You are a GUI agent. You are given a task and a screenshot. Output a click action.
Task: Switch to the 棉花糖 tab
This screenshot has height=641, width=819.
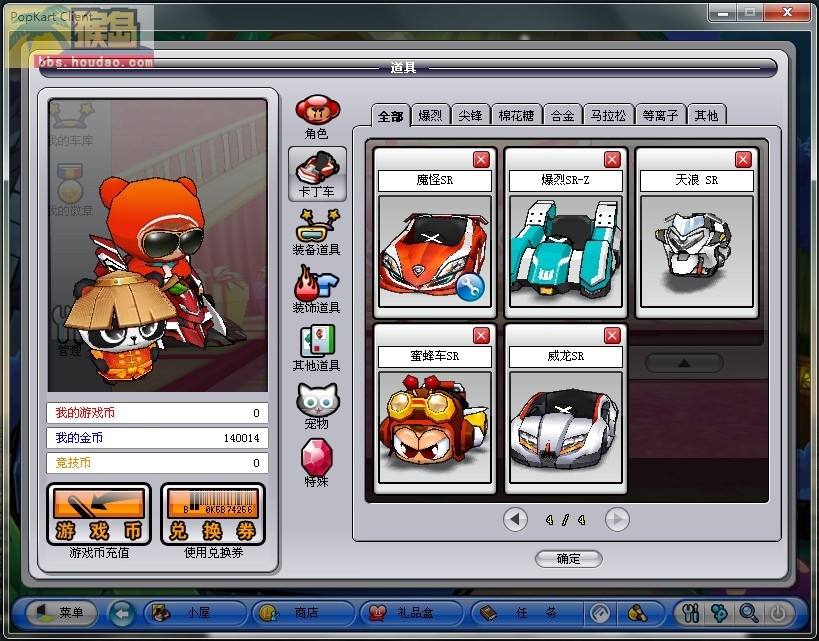[x=517, y=115]
